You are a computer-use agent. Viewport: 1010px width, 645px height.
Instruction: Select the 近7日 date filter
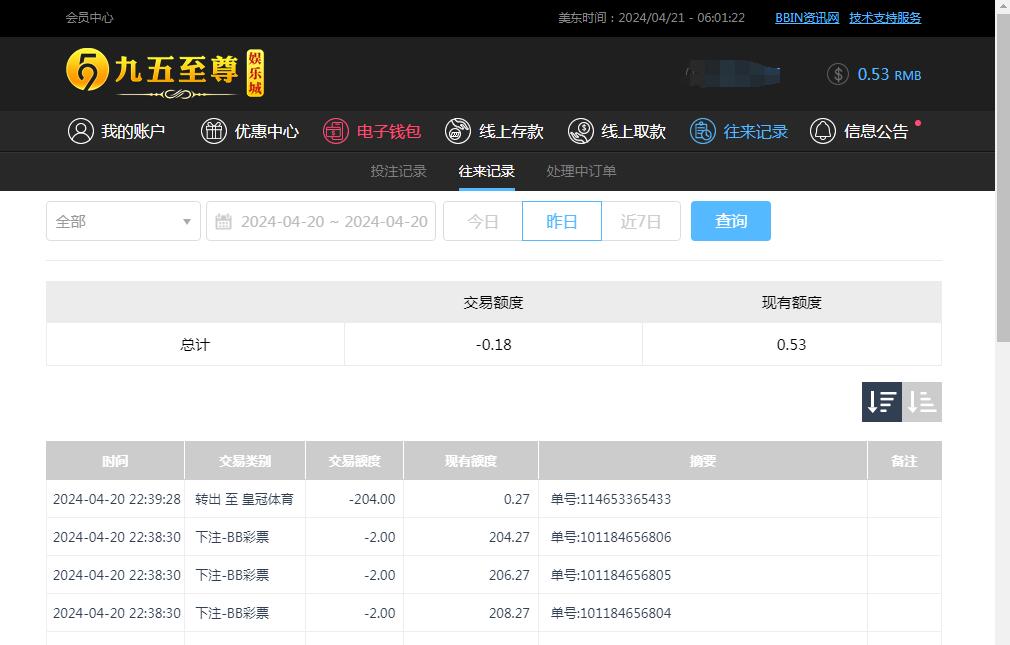click(641, 221)
